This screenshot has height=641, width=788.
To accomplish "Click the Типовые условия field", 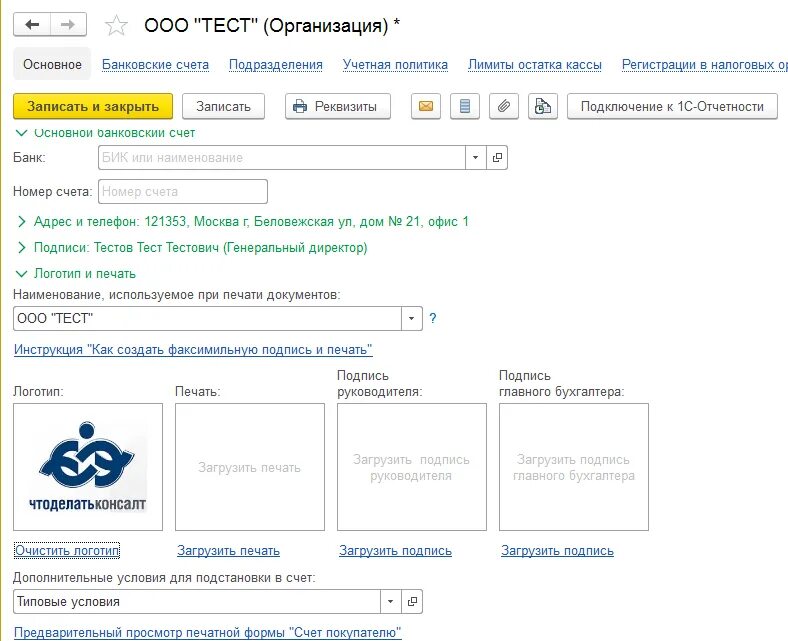I will pos(197,601).
